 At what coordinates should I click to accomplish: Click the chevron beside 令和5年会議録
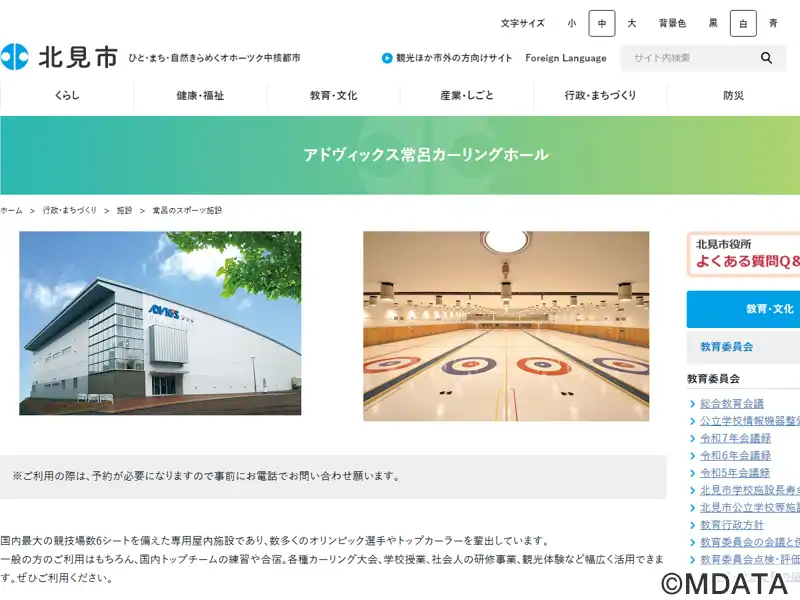692,473
